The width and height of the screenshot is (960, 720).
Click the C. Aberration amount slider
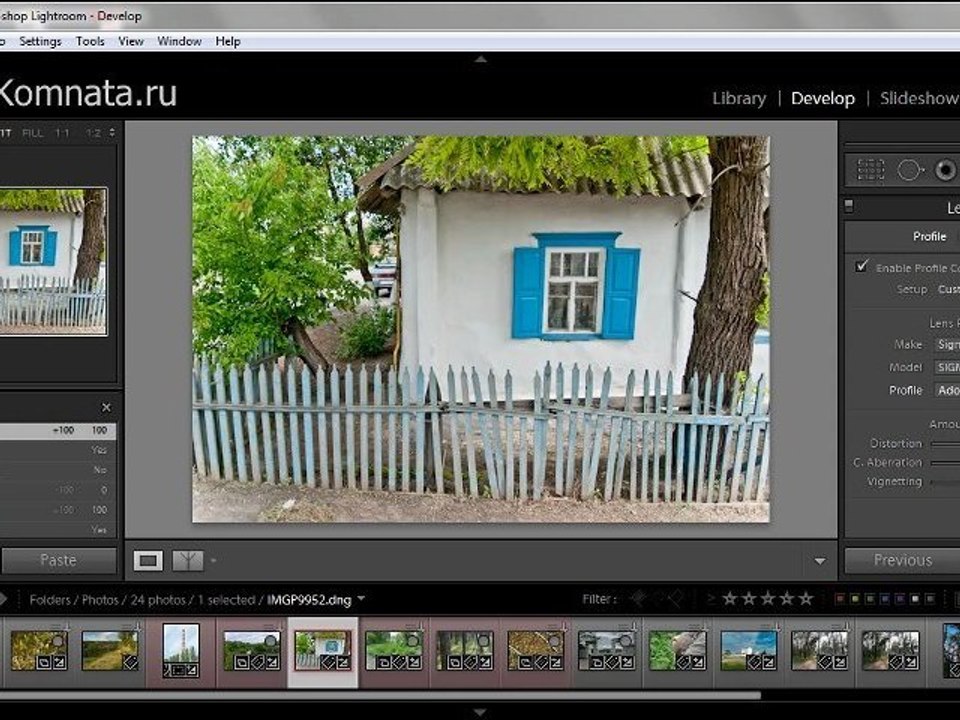(945, 462)
